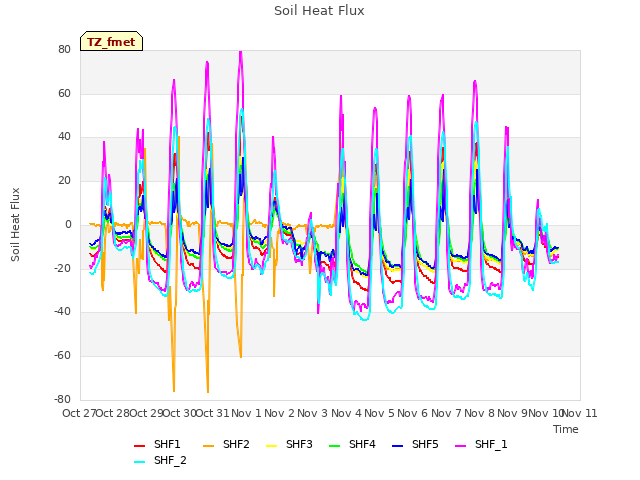
Task: Click the -60 y-axis tick label
Action: pyautogui.click(x=62, y=356)
